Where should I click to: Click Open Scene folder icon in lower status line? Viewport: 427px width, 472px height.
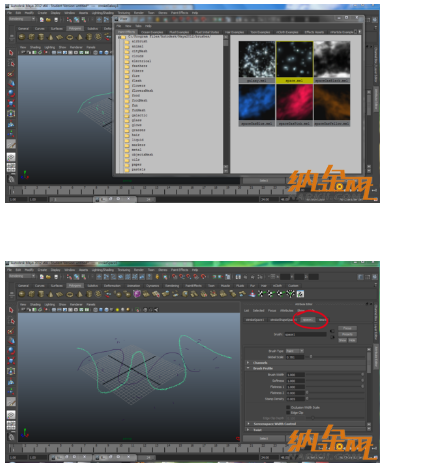pyautogui.click(x=49, y=277)
